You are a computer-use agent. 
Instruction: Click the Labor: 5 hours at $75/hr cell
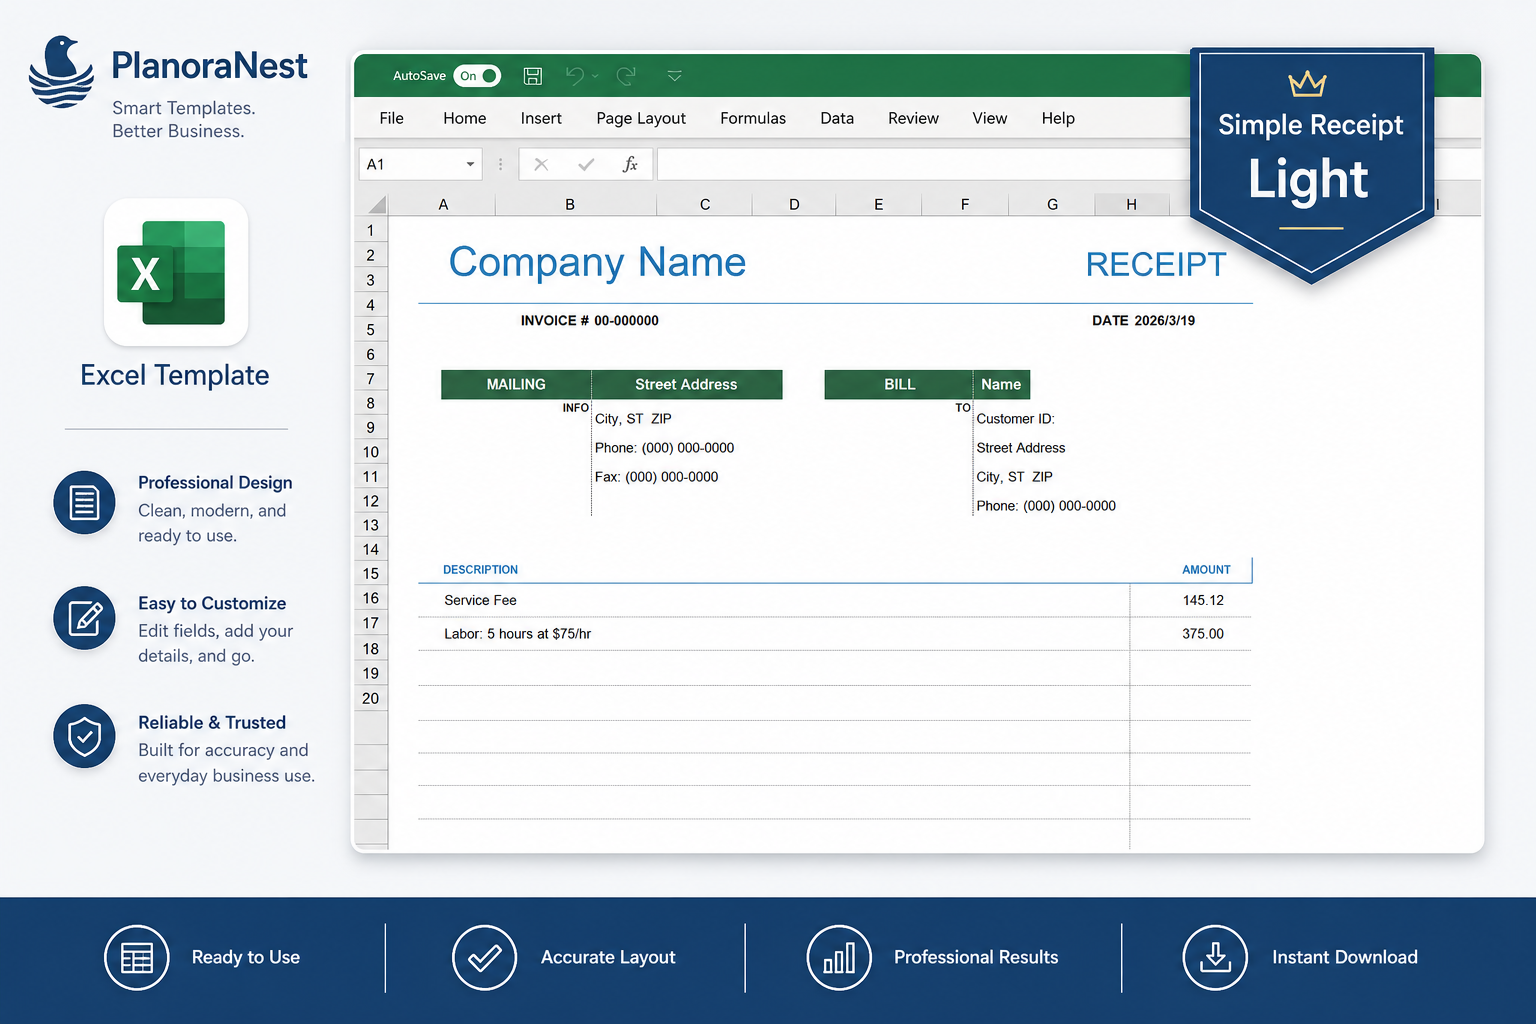pyautogui.click(x=517, y=634)
